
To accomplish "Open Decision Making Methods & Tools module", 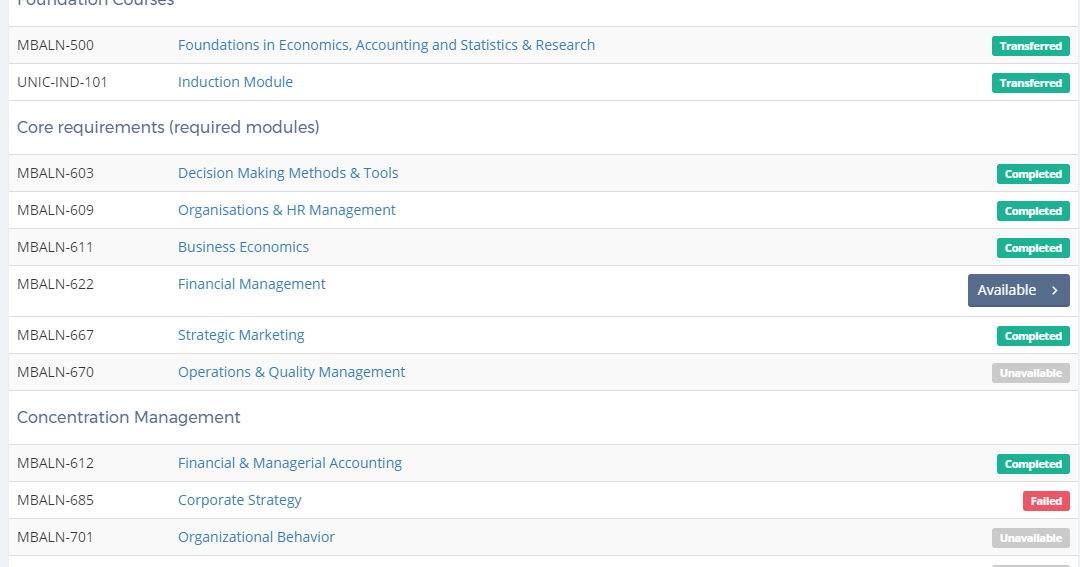I will pos(288,173).
